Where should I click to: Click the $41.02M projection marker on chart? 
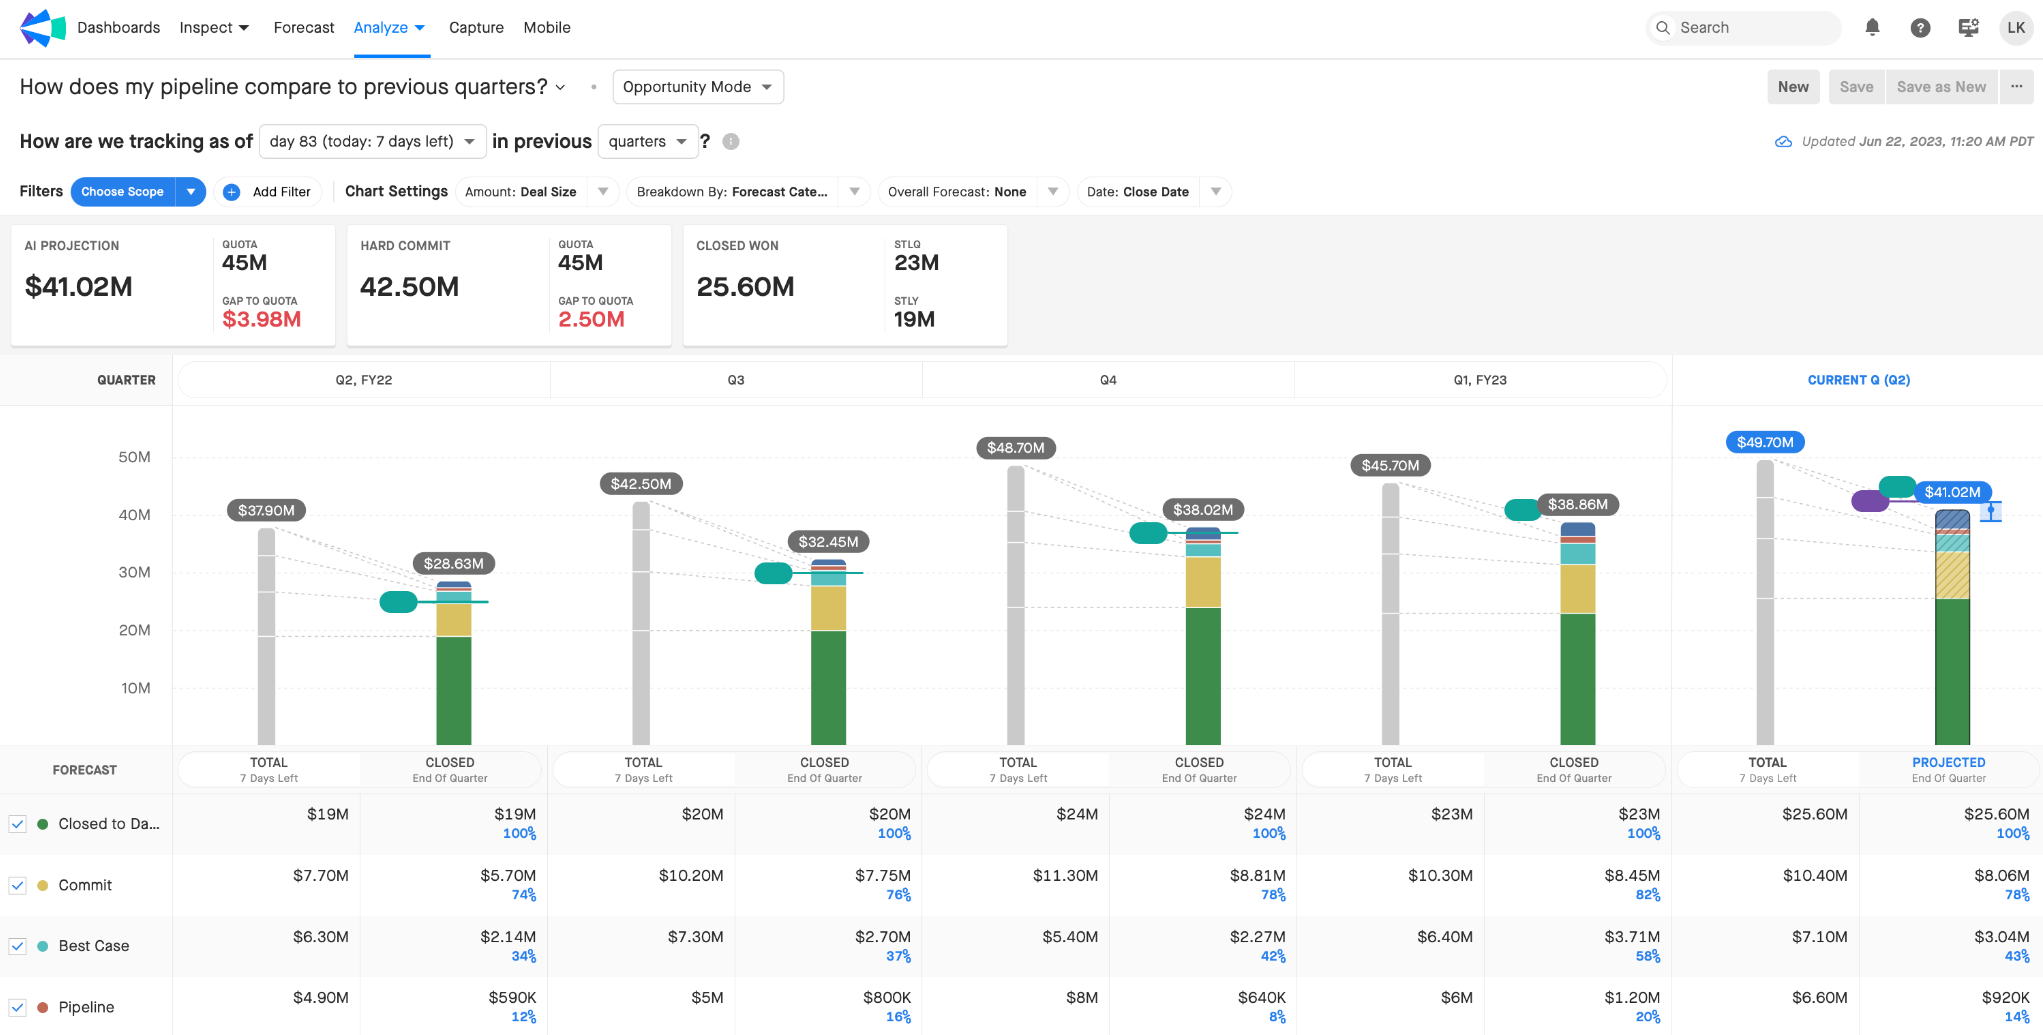[x=1952, y=492]
